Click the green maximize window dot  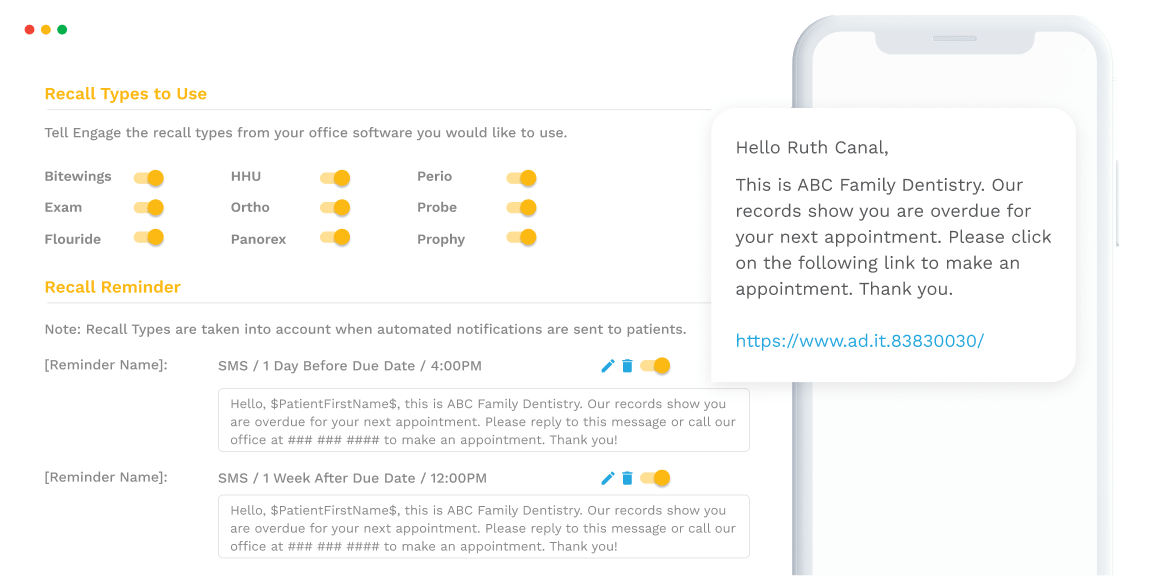click(62, 30)
